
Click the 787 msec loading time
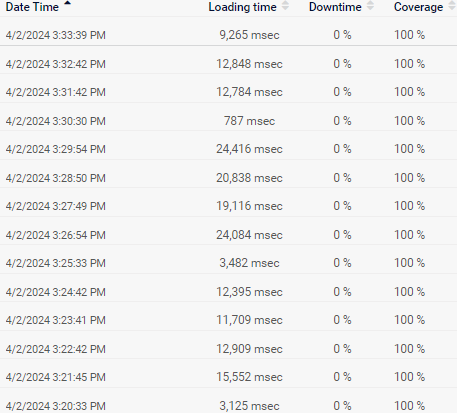point(249,121)
